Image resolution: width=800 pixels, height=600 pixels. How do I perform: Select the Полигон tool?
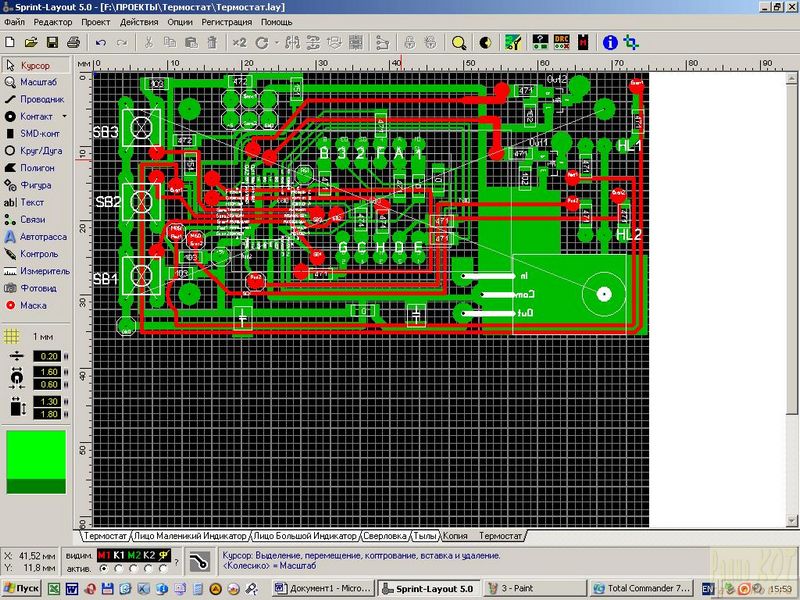click(36, 168)
